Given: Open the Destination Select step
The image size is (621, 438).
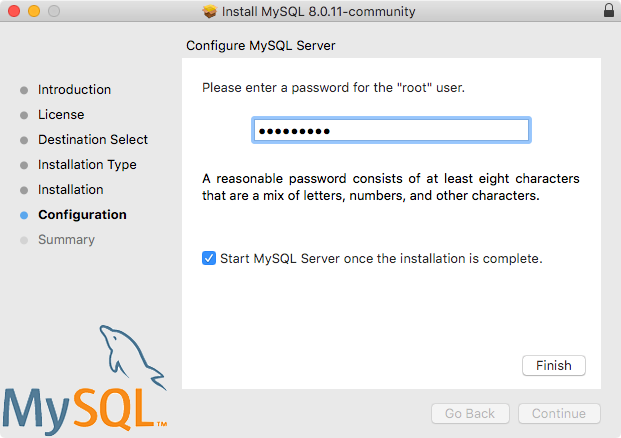Looking at the screenshot, I should pos(93,140).
